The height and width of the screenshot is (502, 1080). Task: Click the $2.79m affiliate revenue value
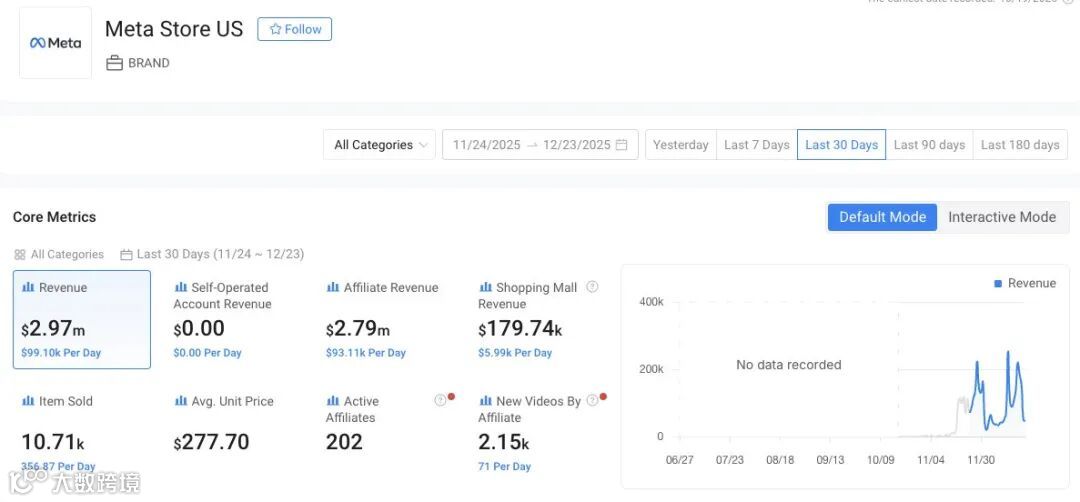(x=358, y=329)
